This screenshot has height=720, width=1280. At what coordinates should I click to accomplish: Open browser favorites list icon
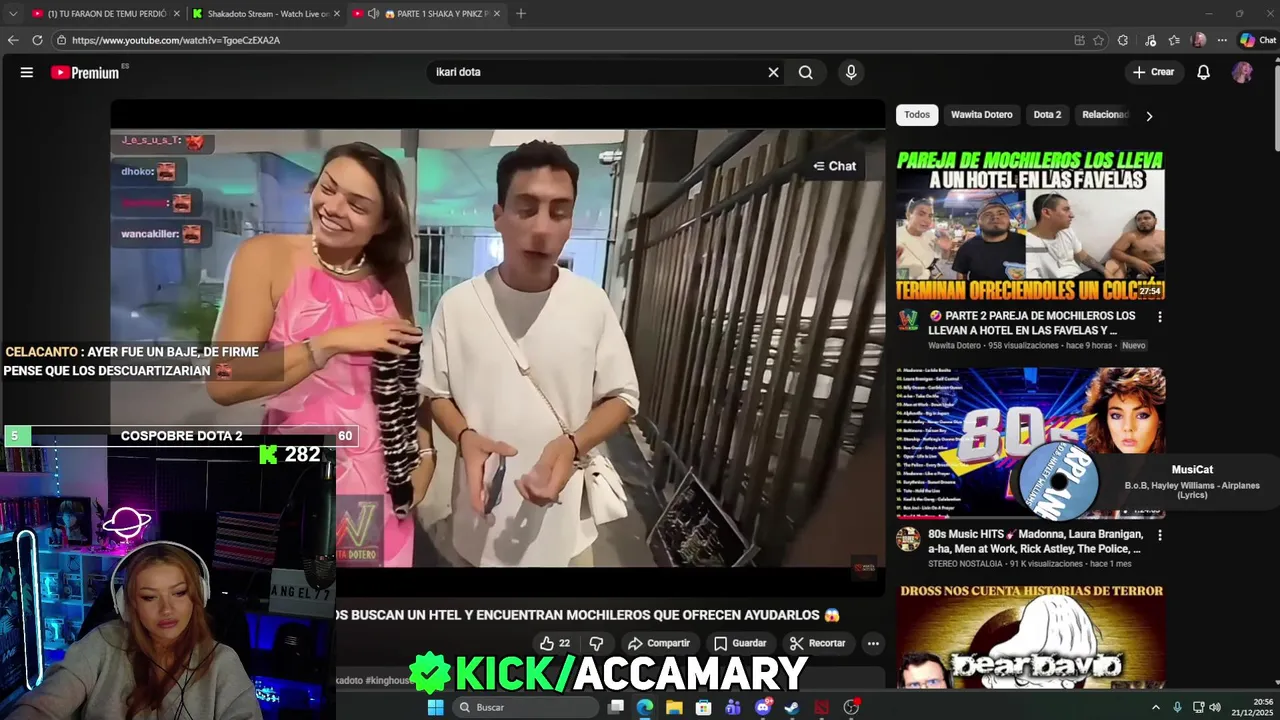pos(1174,40)
